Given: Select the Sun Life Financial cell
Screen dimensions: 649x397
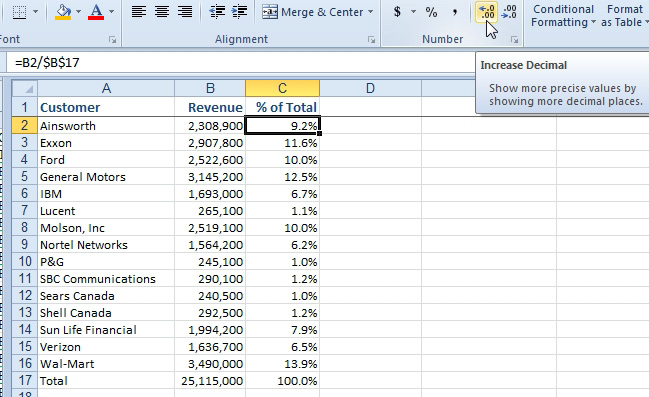Looking at the screenshot, I should click(106, 330).
